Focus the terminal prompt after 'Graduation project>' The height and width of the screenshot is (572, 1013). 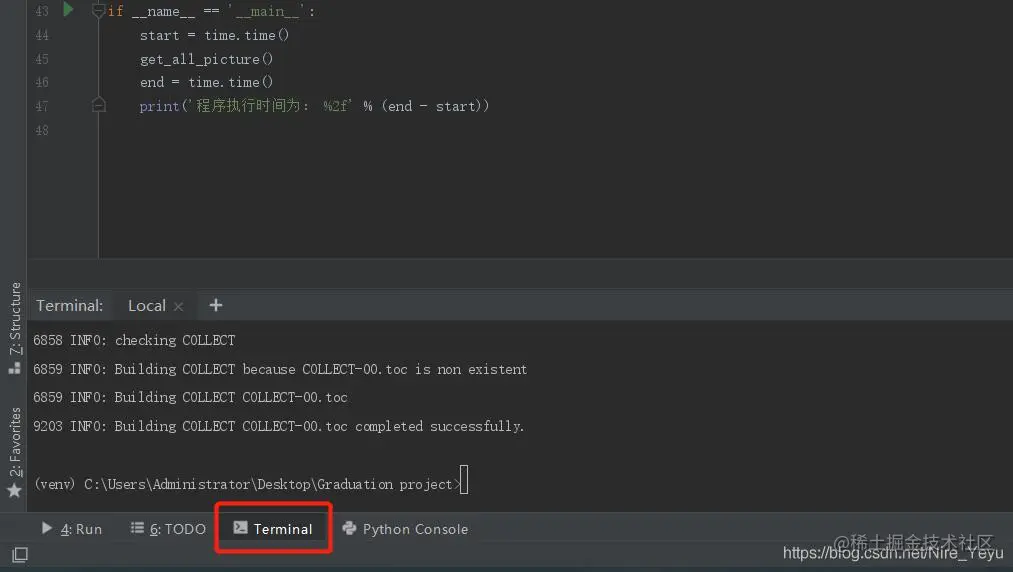463,480
